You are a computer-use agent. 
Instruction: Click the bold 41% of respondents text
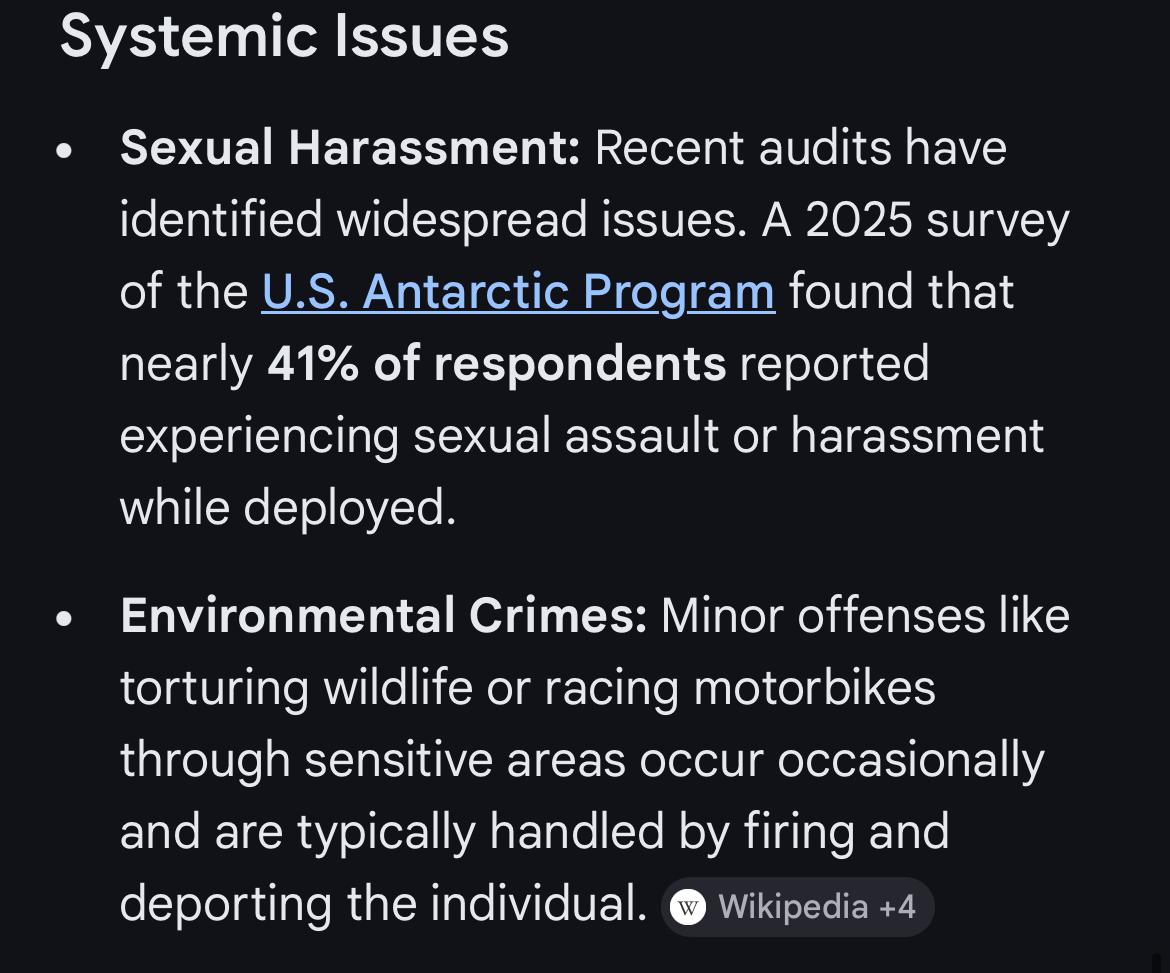pos(496,364)
